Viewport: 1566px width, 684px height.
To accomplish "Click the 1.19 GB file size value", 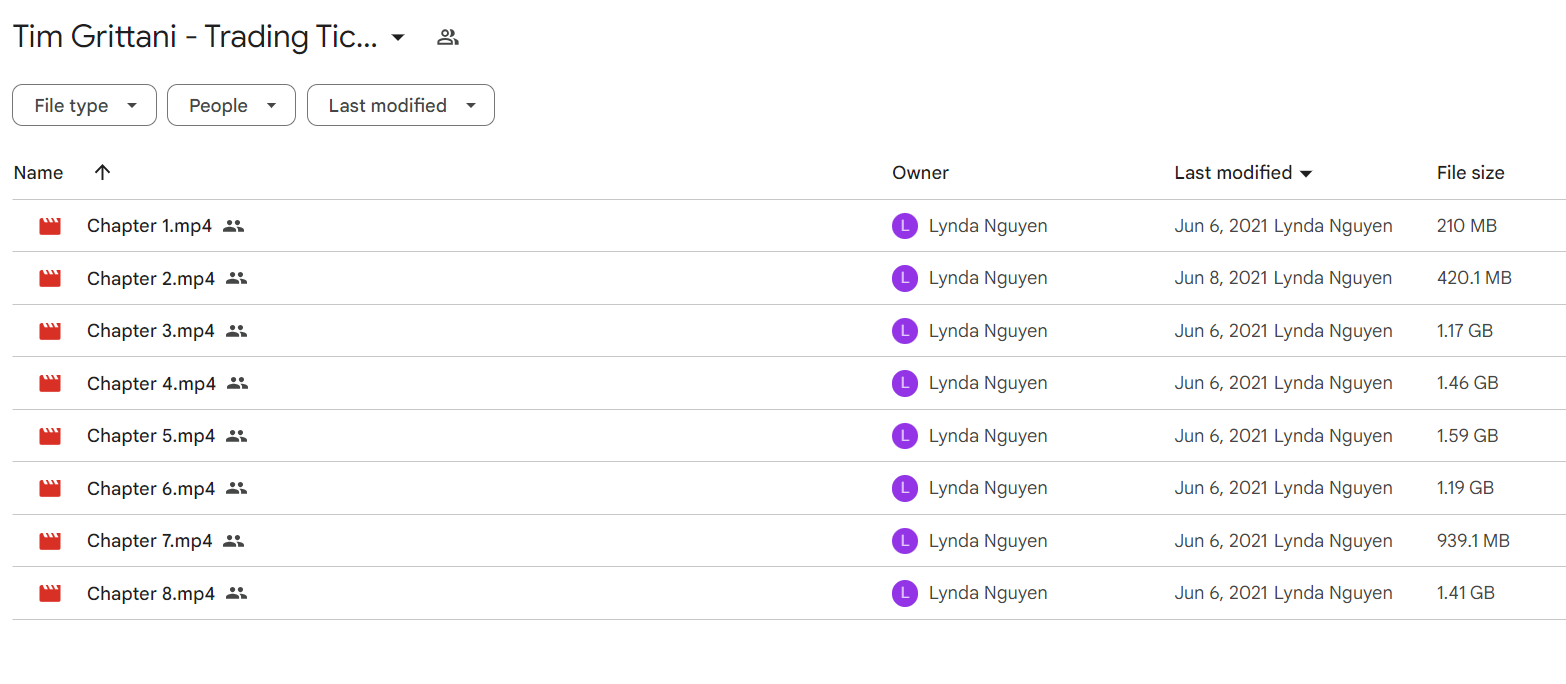I will point(1465,488).
